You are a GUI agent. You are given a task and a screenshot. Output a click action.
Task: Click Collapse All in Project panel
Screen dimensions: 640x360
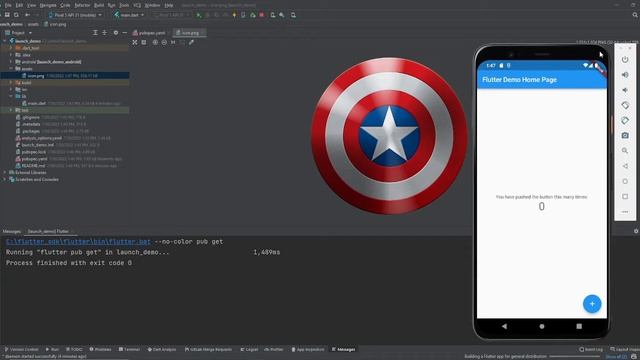pos(104,33)
